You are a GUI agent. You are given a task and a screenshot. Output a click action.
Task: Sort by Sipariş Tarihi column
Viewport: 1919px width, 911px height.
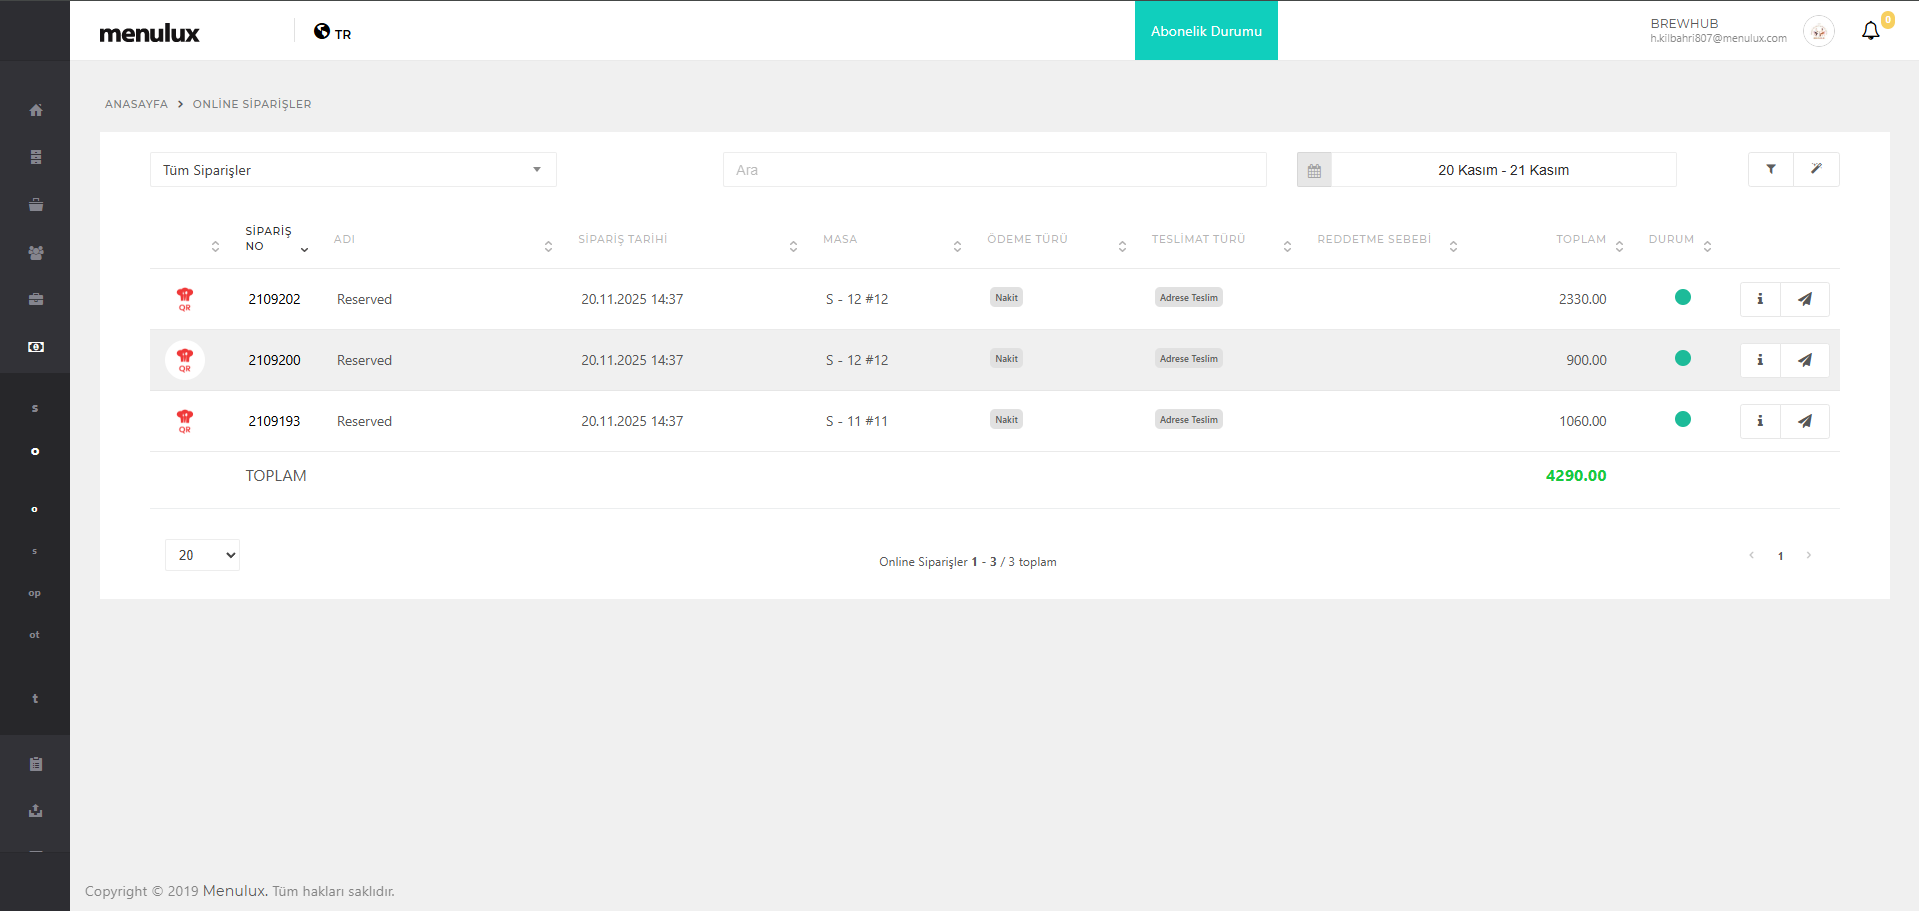(x=622, y=240)
